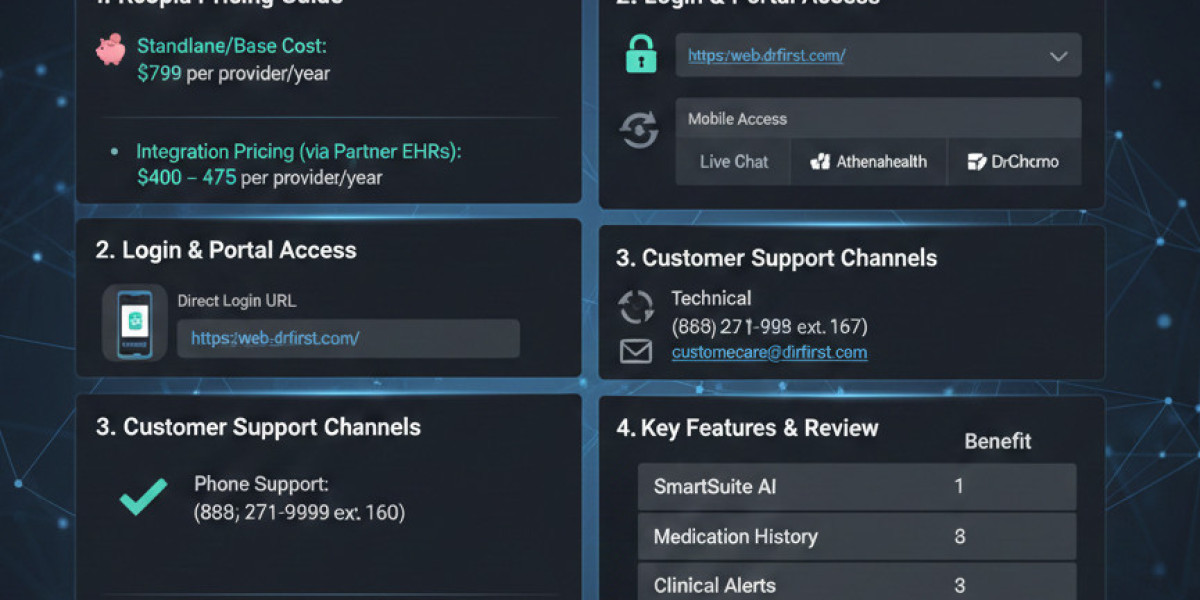Select the SmartSuite AI row

pyautogui.click(x=856, y=487)
